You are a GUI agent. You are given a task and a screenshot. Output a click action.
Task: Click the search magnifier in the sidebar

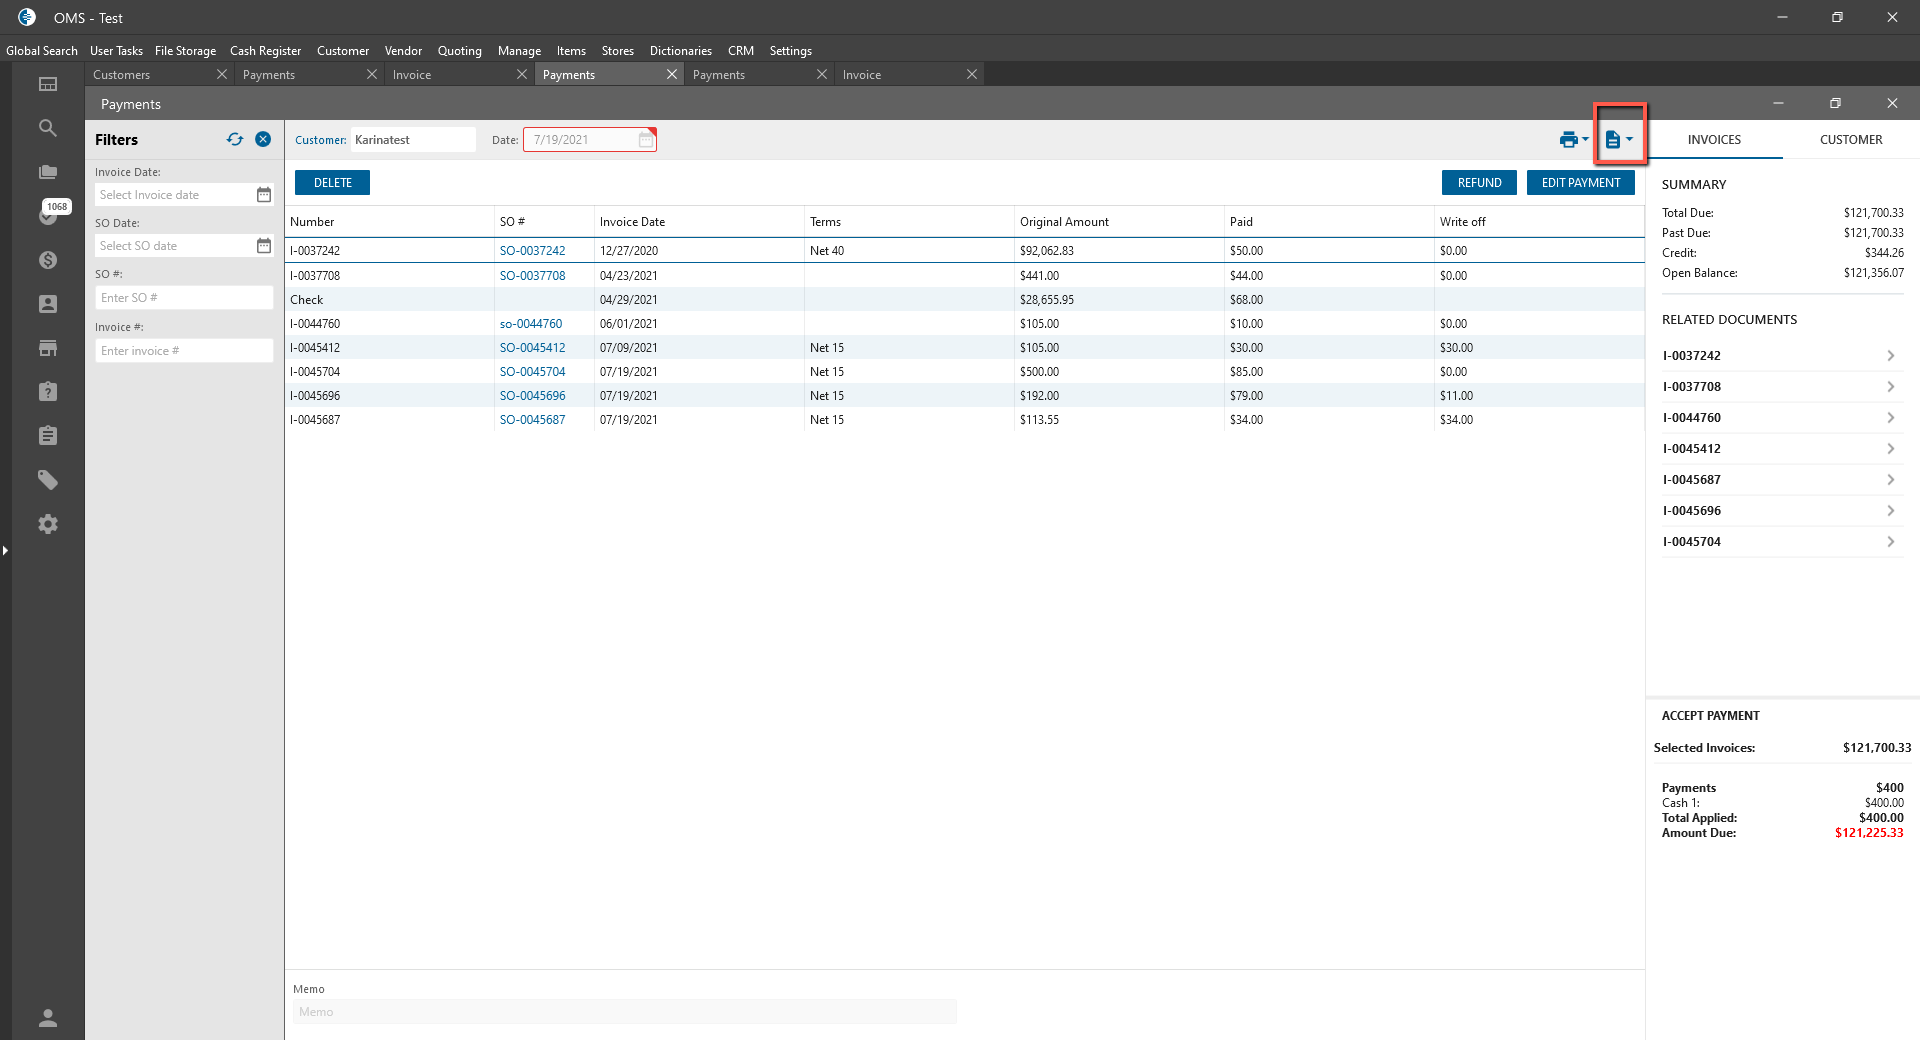[x=47, y=128]
